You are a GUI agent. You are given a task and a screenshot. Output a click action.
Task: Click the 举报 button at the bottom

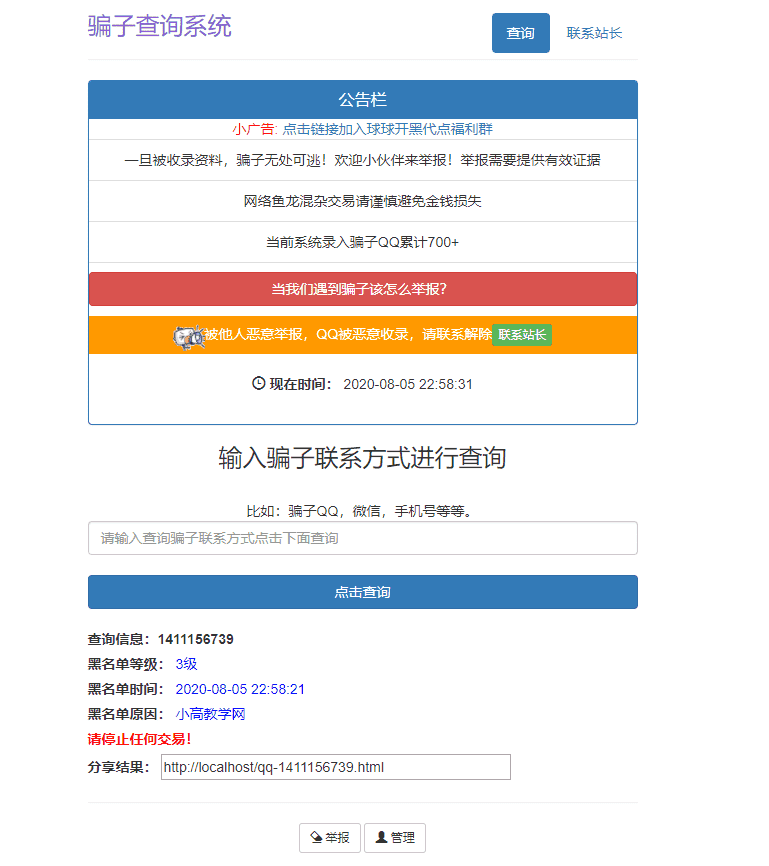[x=330, y=838]
